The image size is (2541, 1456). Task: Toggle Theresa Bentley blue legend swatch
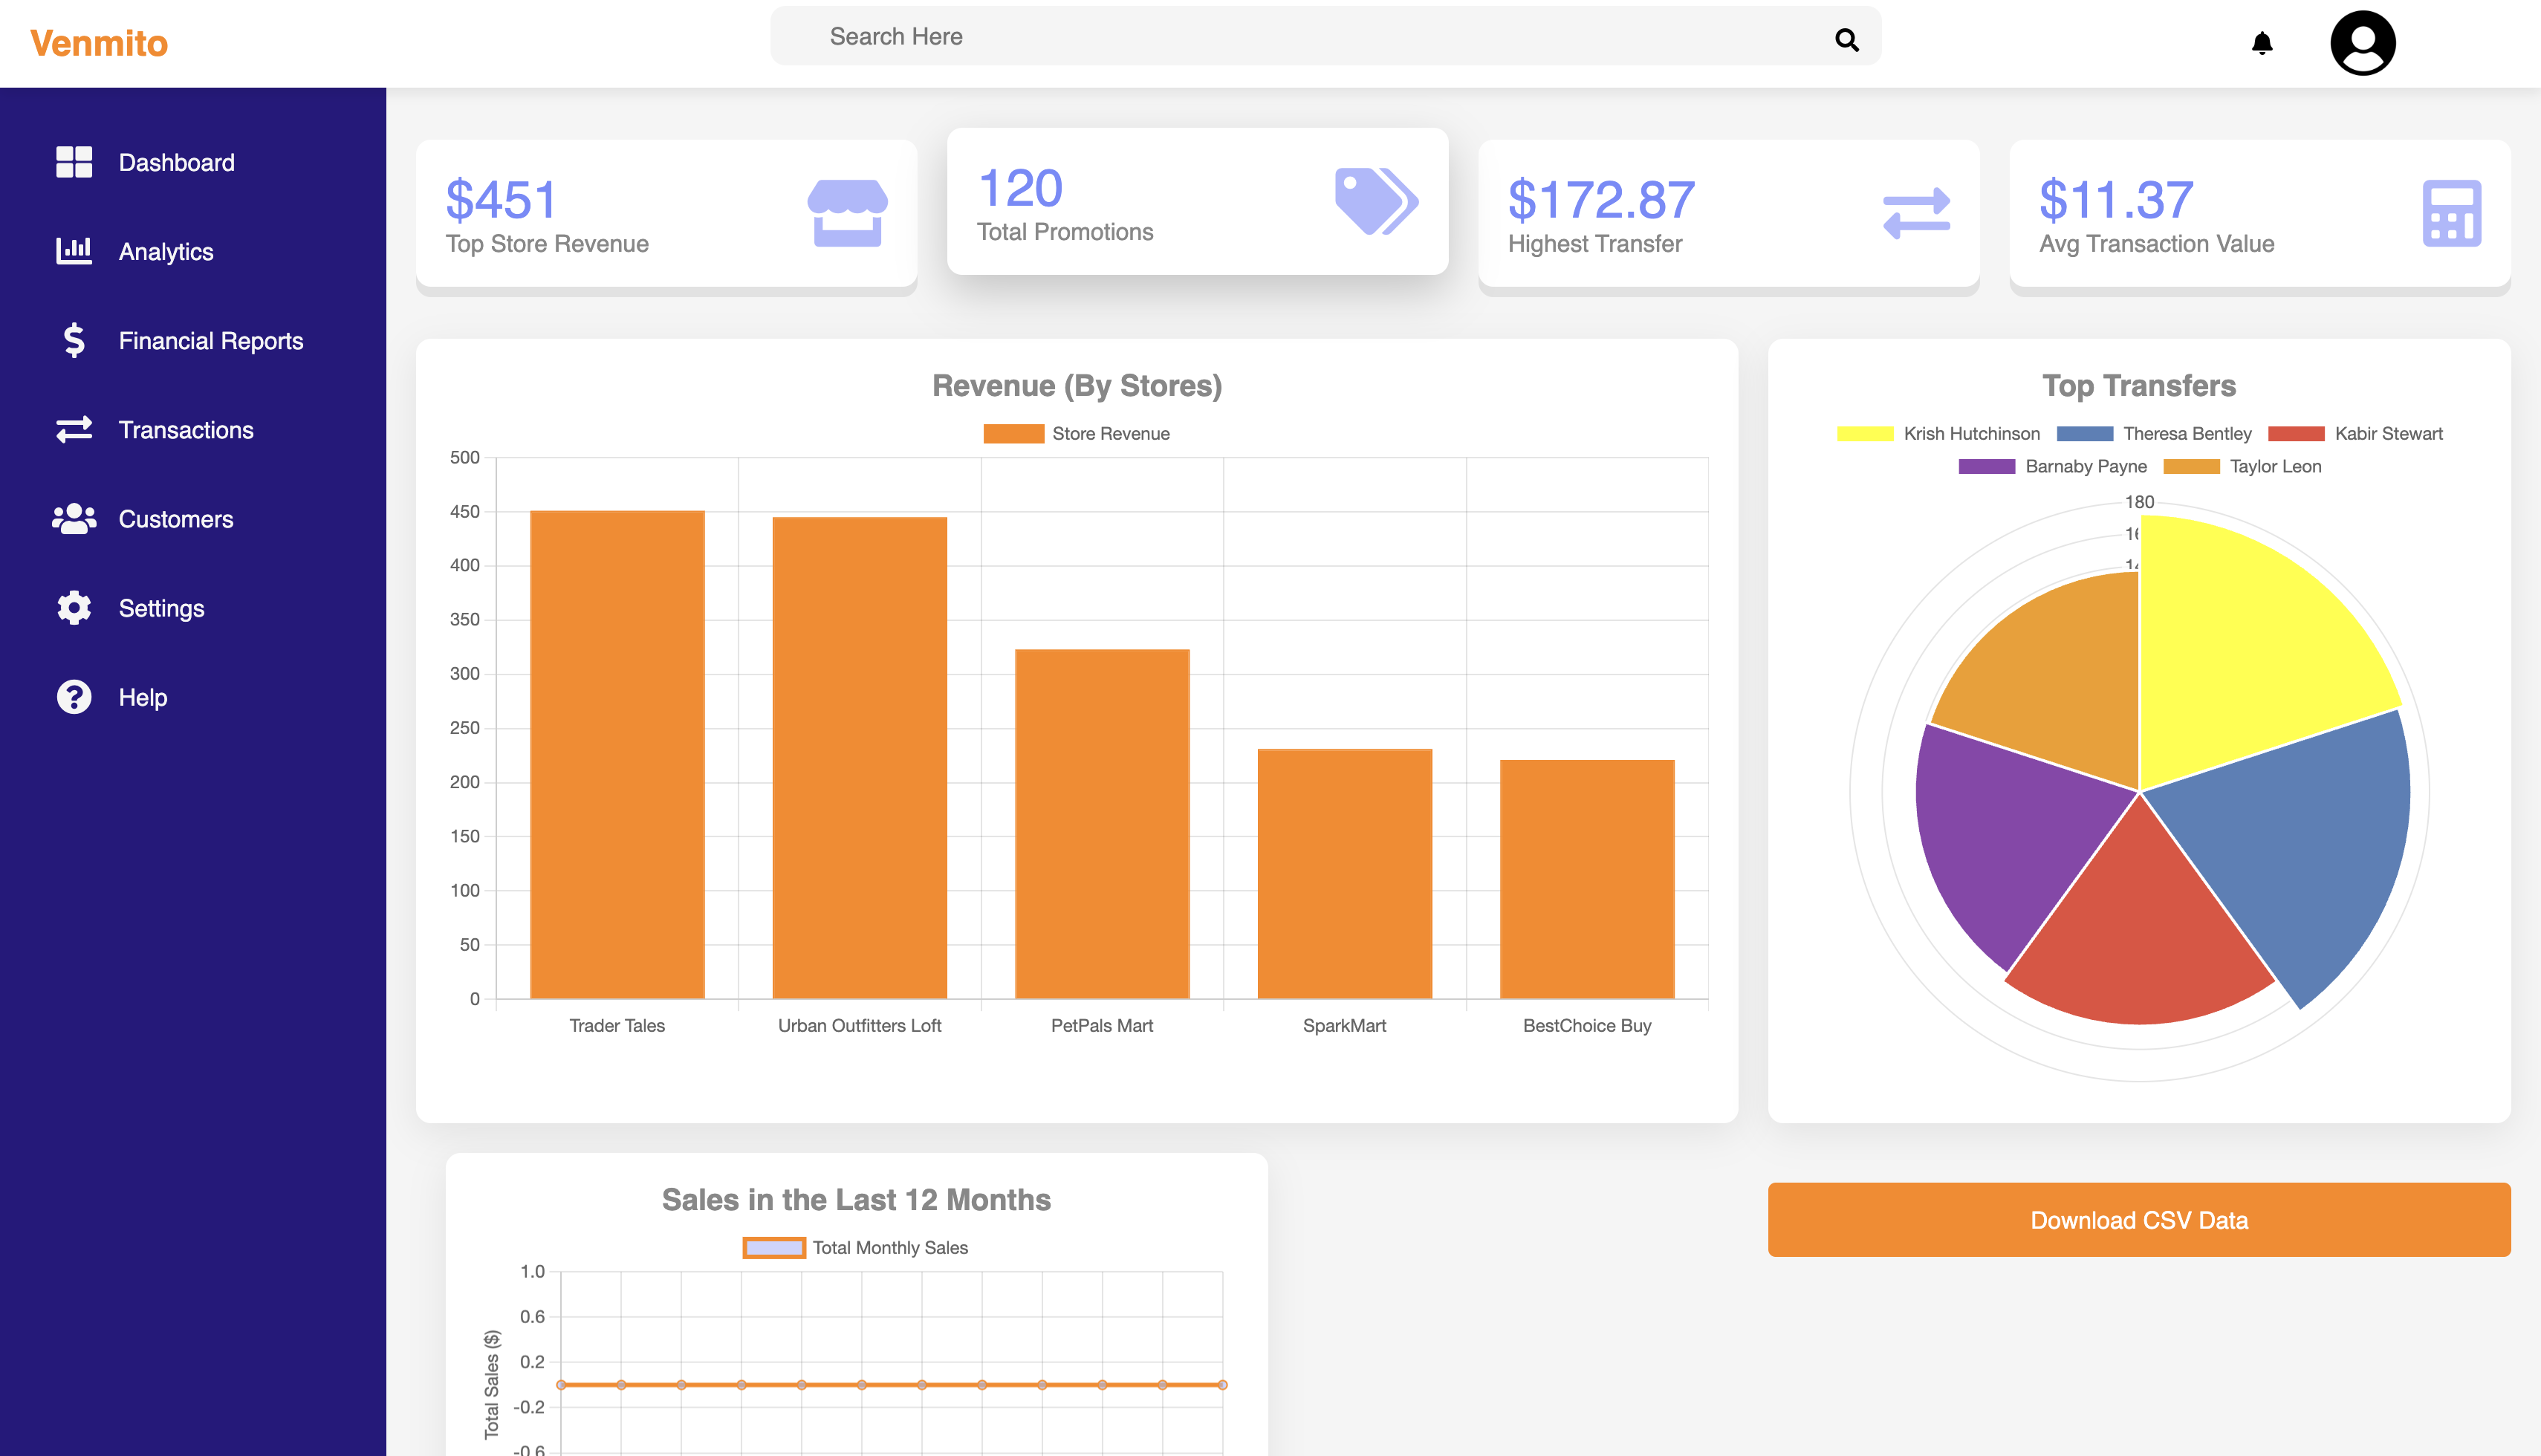click(x=2084, y=433)
